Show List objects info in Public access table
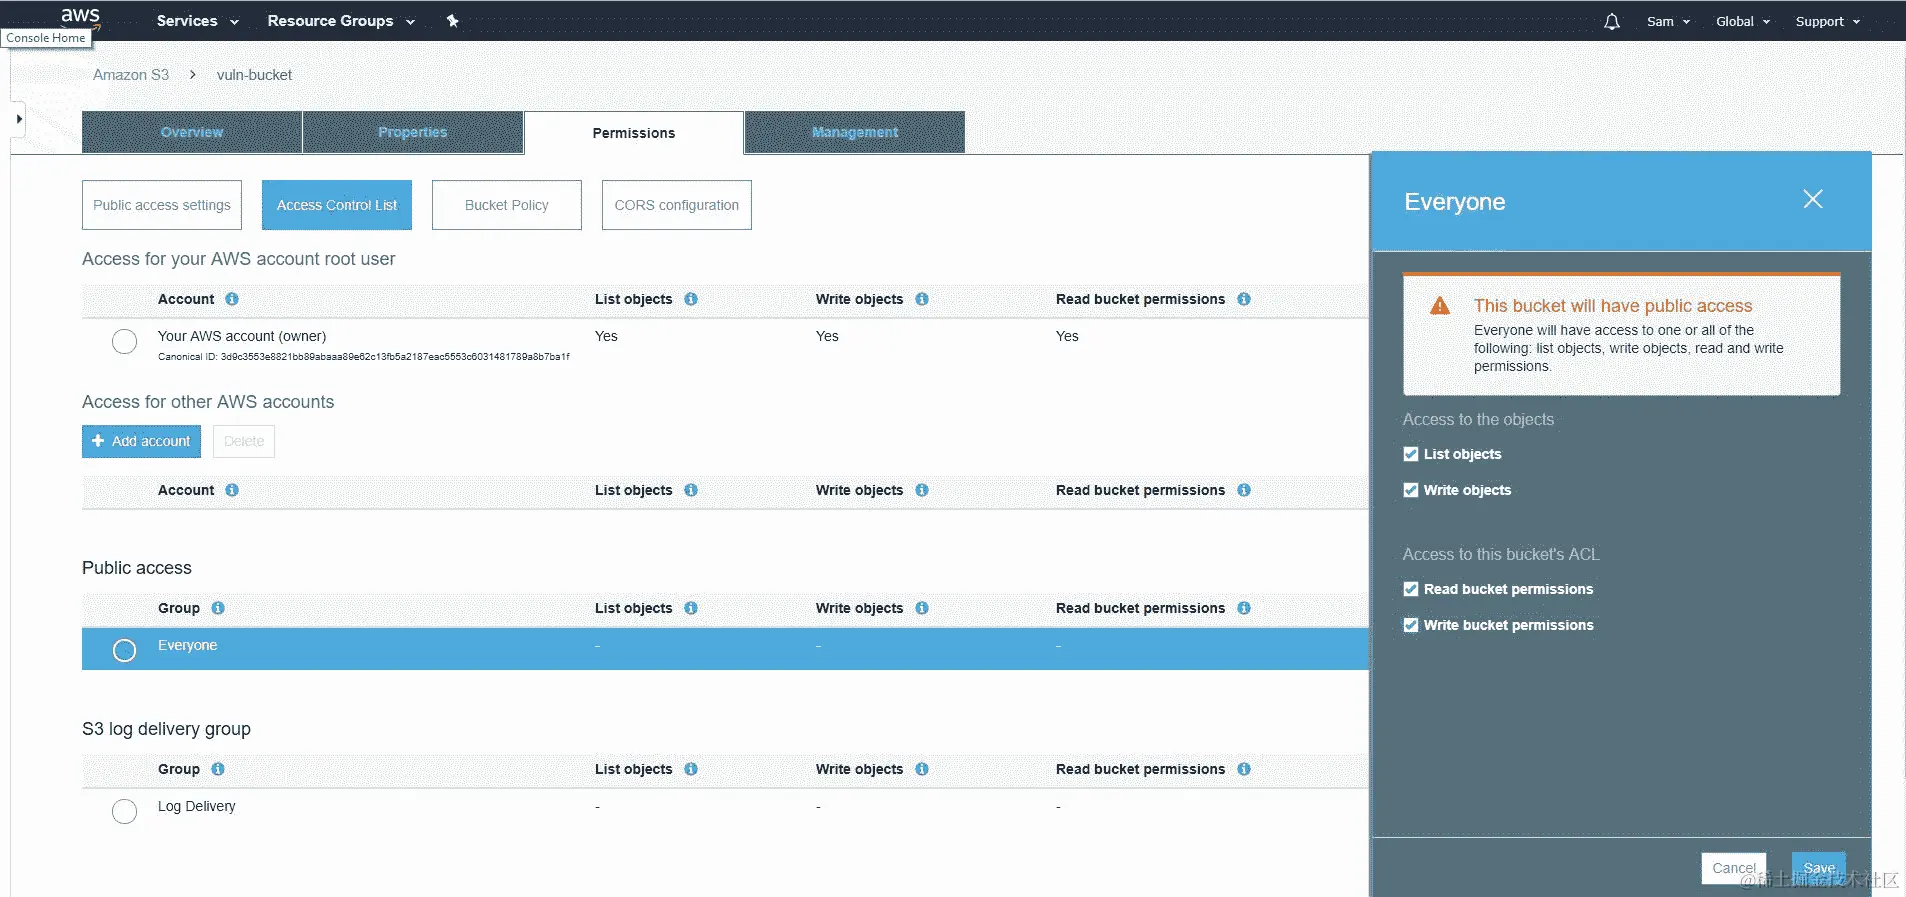 [x=691, y=608]
